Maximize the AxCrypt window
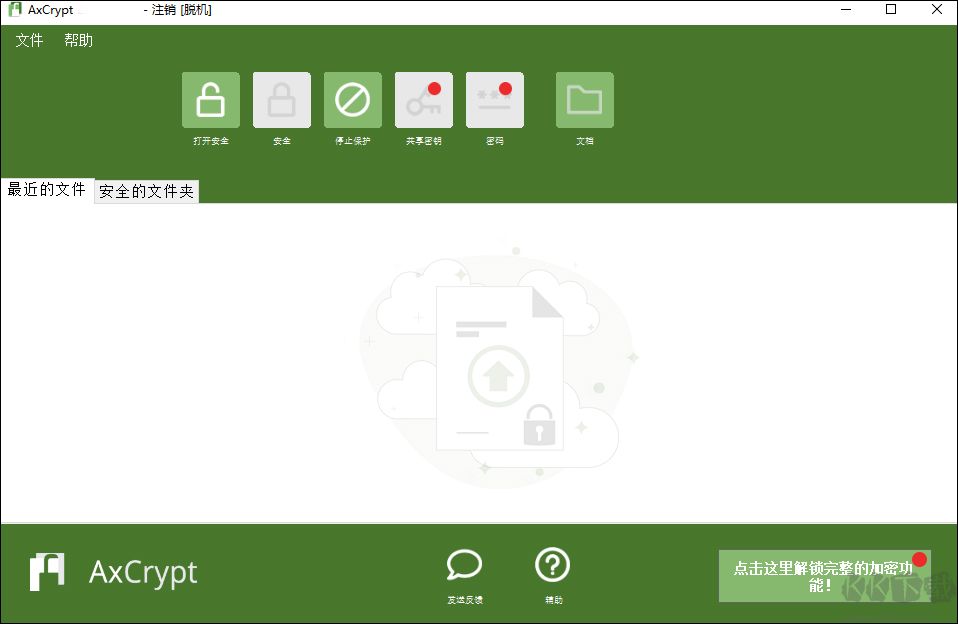 pyautogui.click(x=891, y=10)
